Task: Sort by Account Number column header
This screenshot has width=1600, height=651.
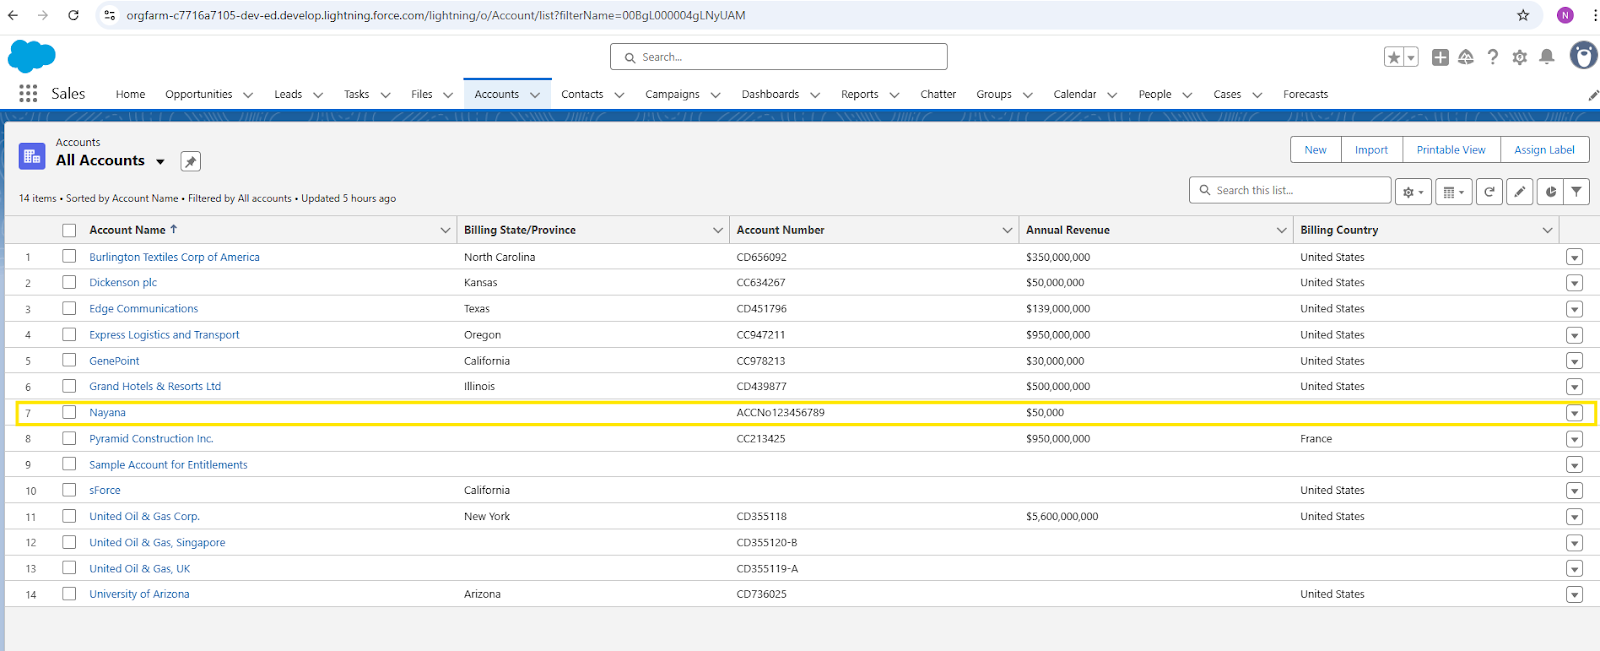Action: (x=780, y=230)
